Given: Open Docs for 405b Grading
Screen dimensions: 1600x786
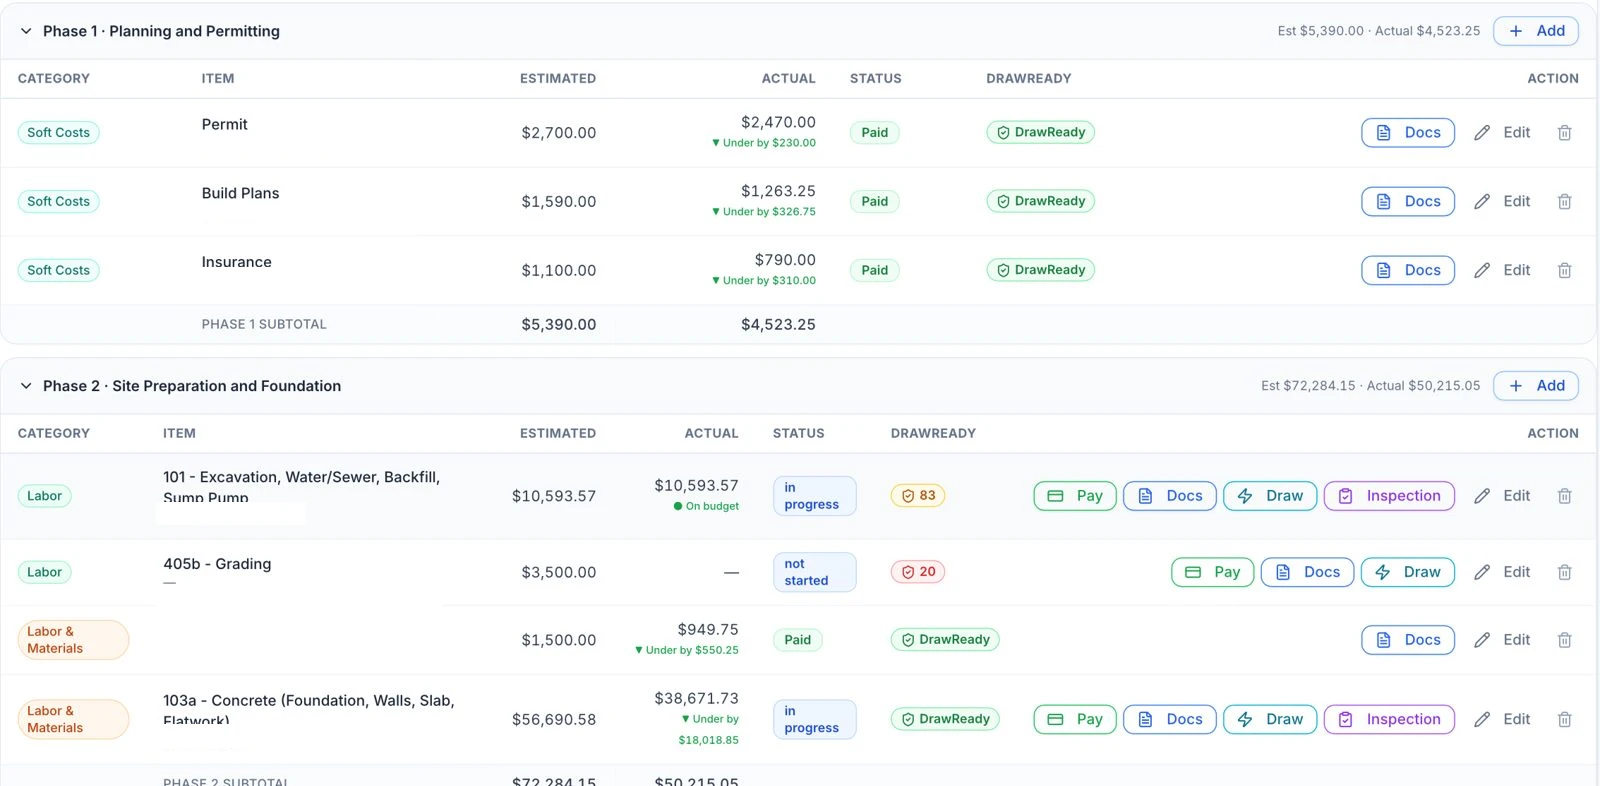Looking at the screenshot, I should [x=1307, y=572].
